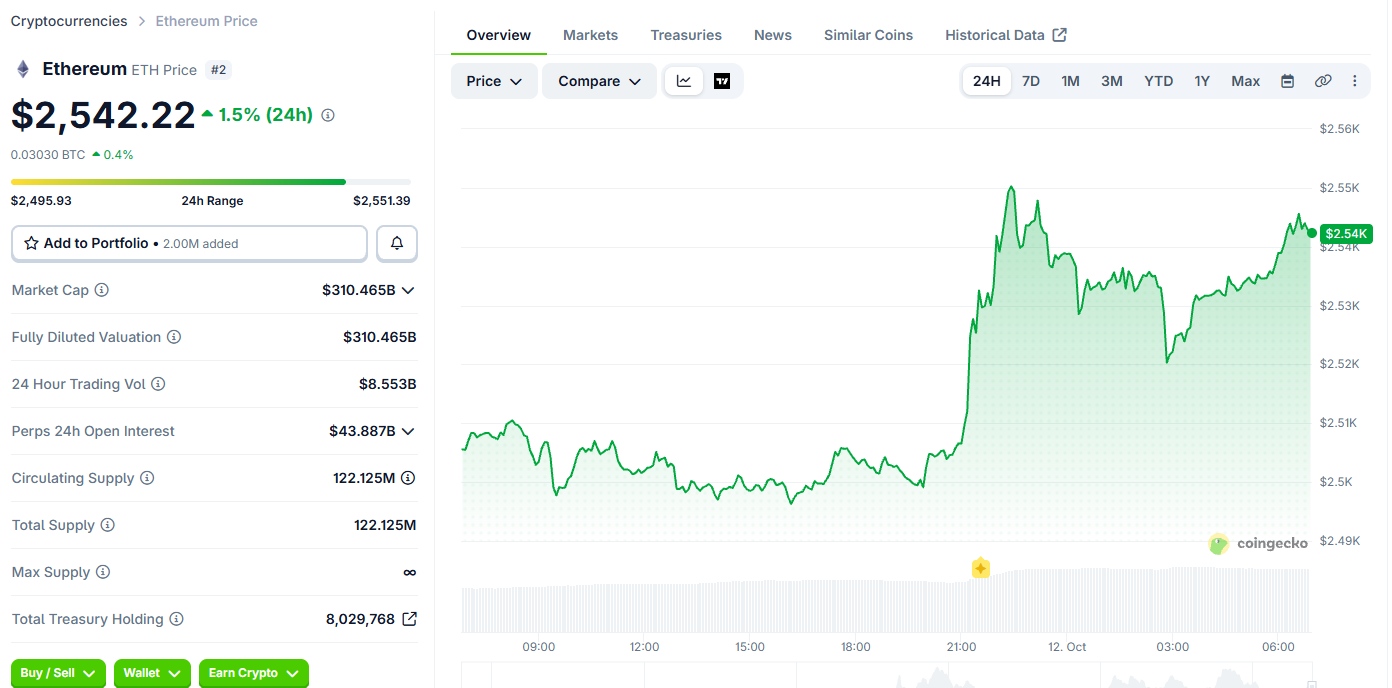Switch to the line chart view

tap(684, 81)
